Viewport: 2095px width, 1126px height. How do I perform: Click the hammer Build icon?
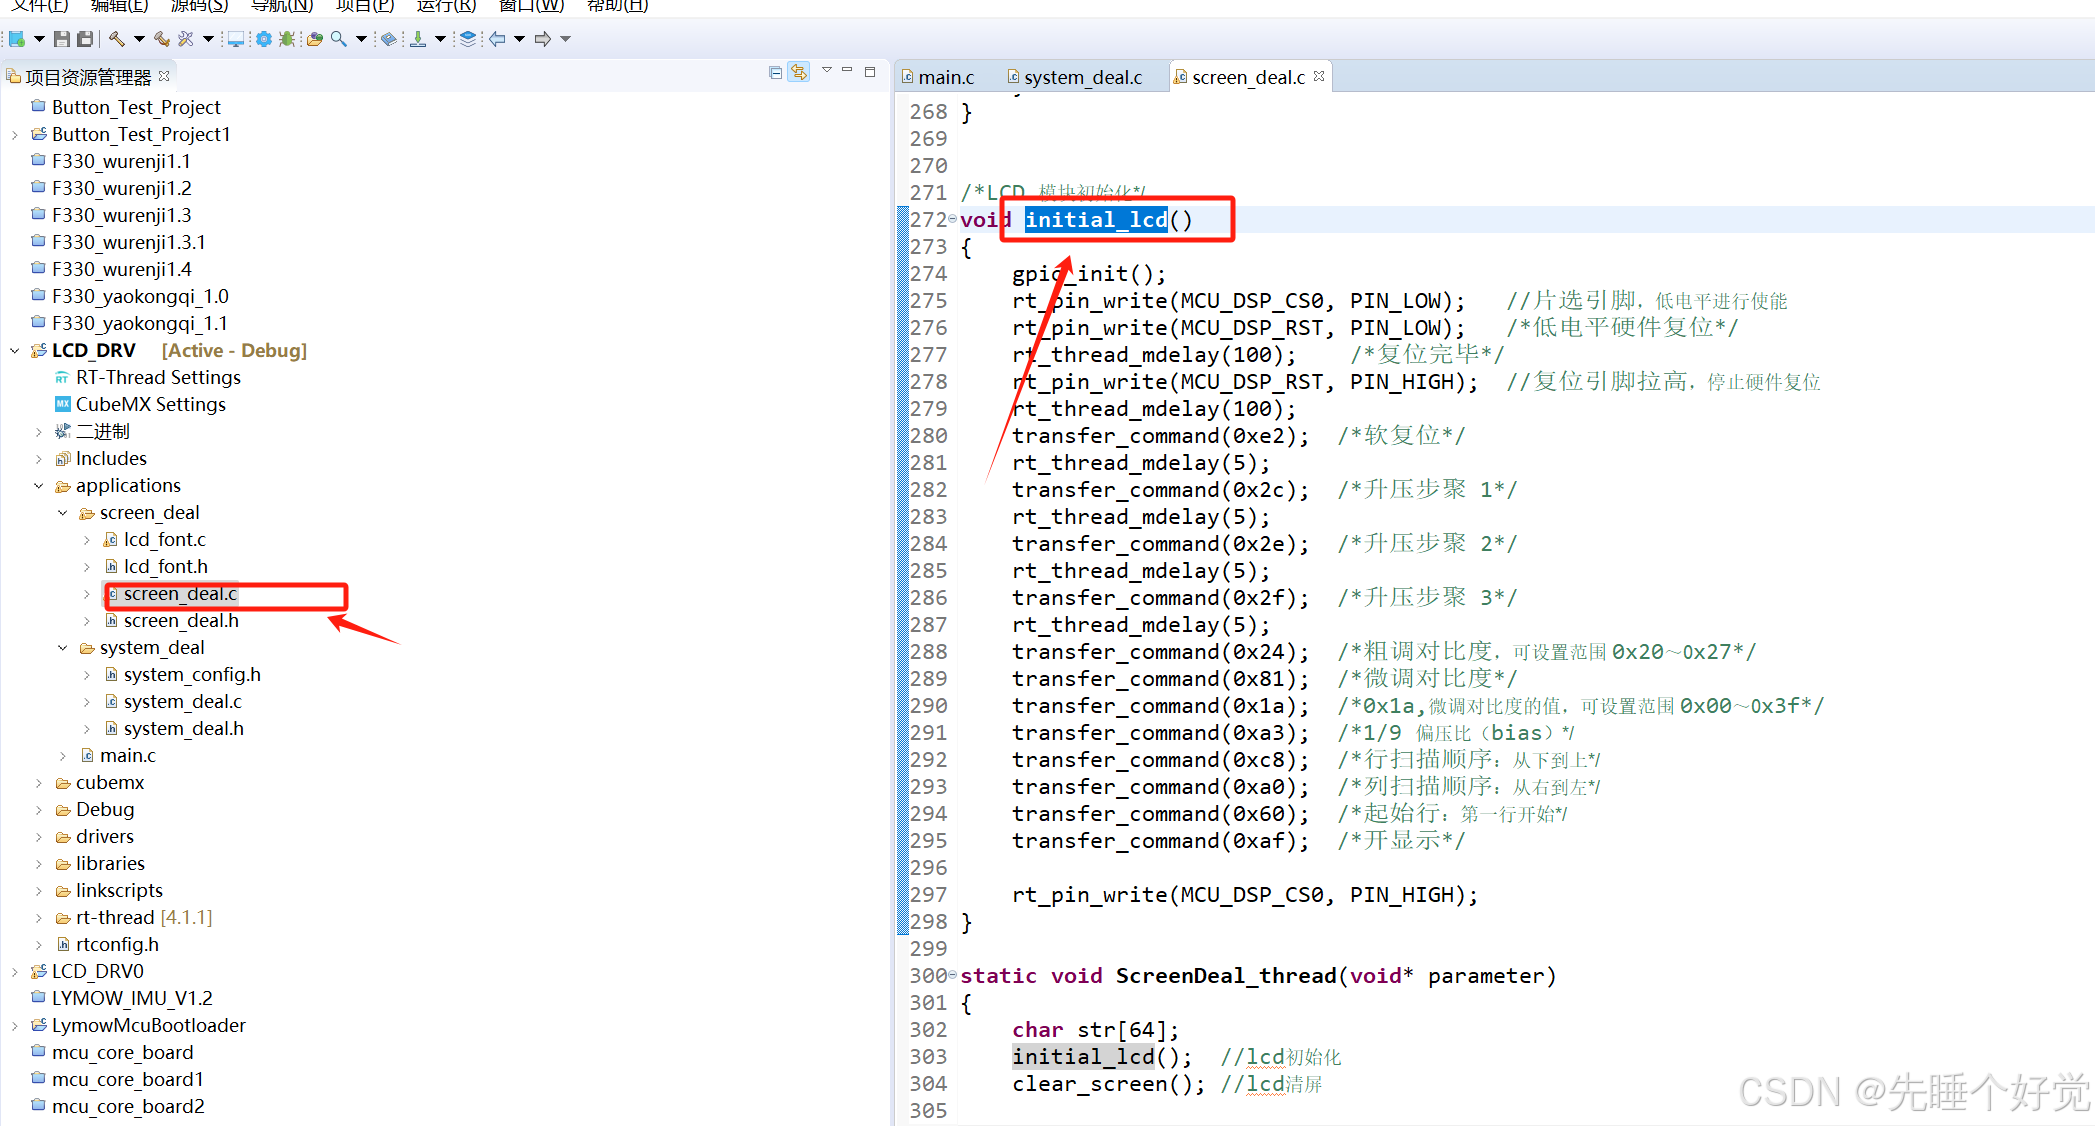click(x=117, y=39)
